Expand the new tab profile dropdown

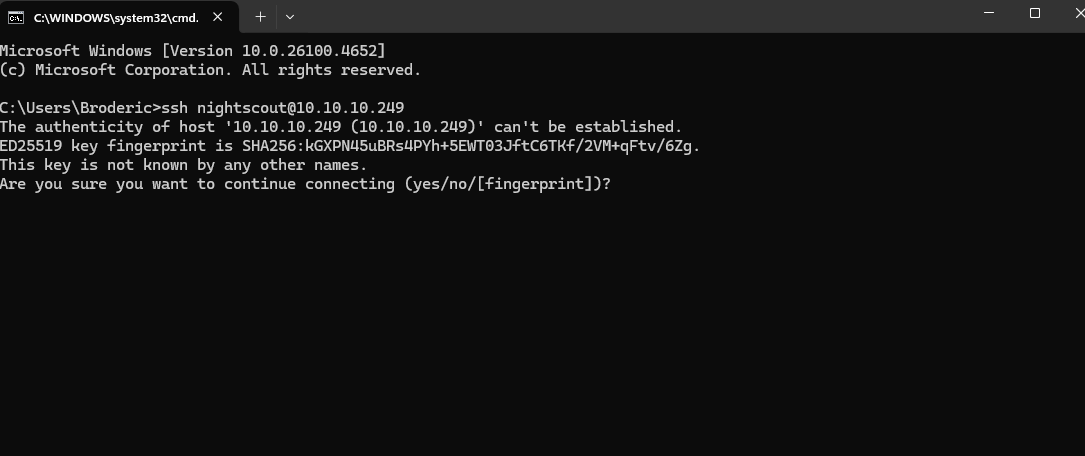pyautogui.click(x=290, y=16)
